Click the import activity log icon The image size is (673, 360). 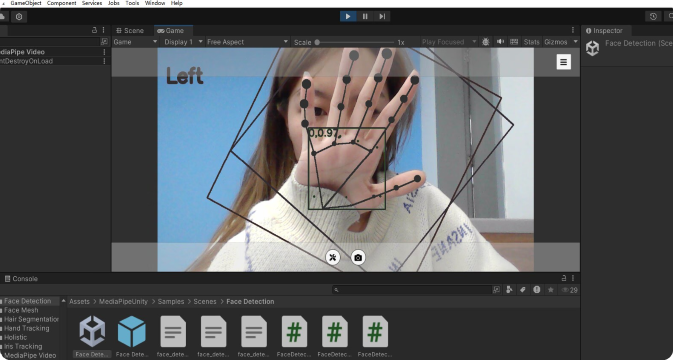[537, 290]
